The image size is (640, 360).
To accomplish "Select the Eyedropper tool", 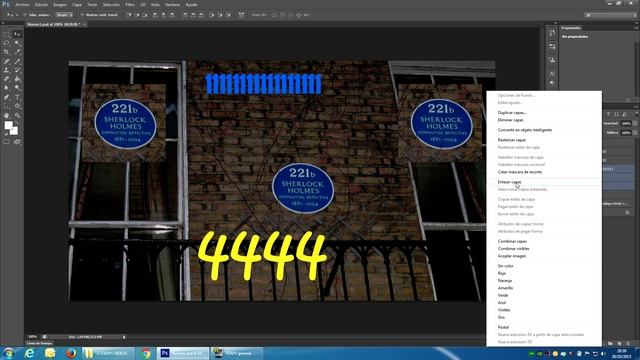I will point(17,52).
